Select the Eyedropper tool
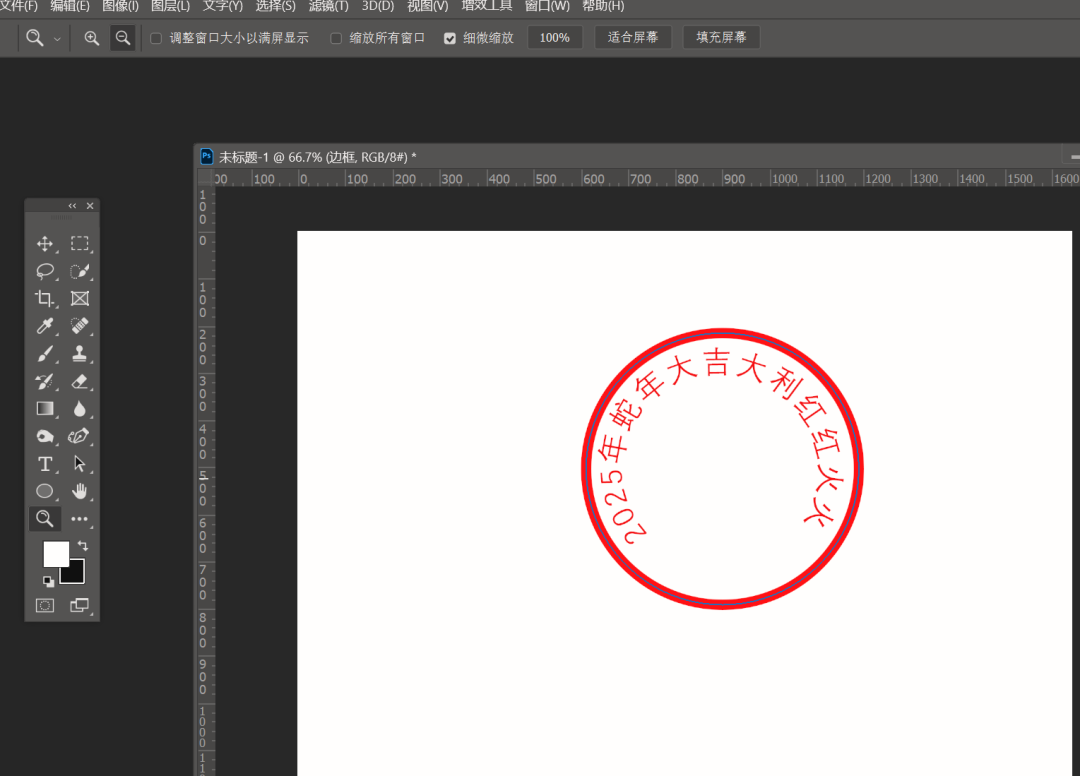Image resolution: width=1080 pixels, height=776 pixels. [45, 326]
